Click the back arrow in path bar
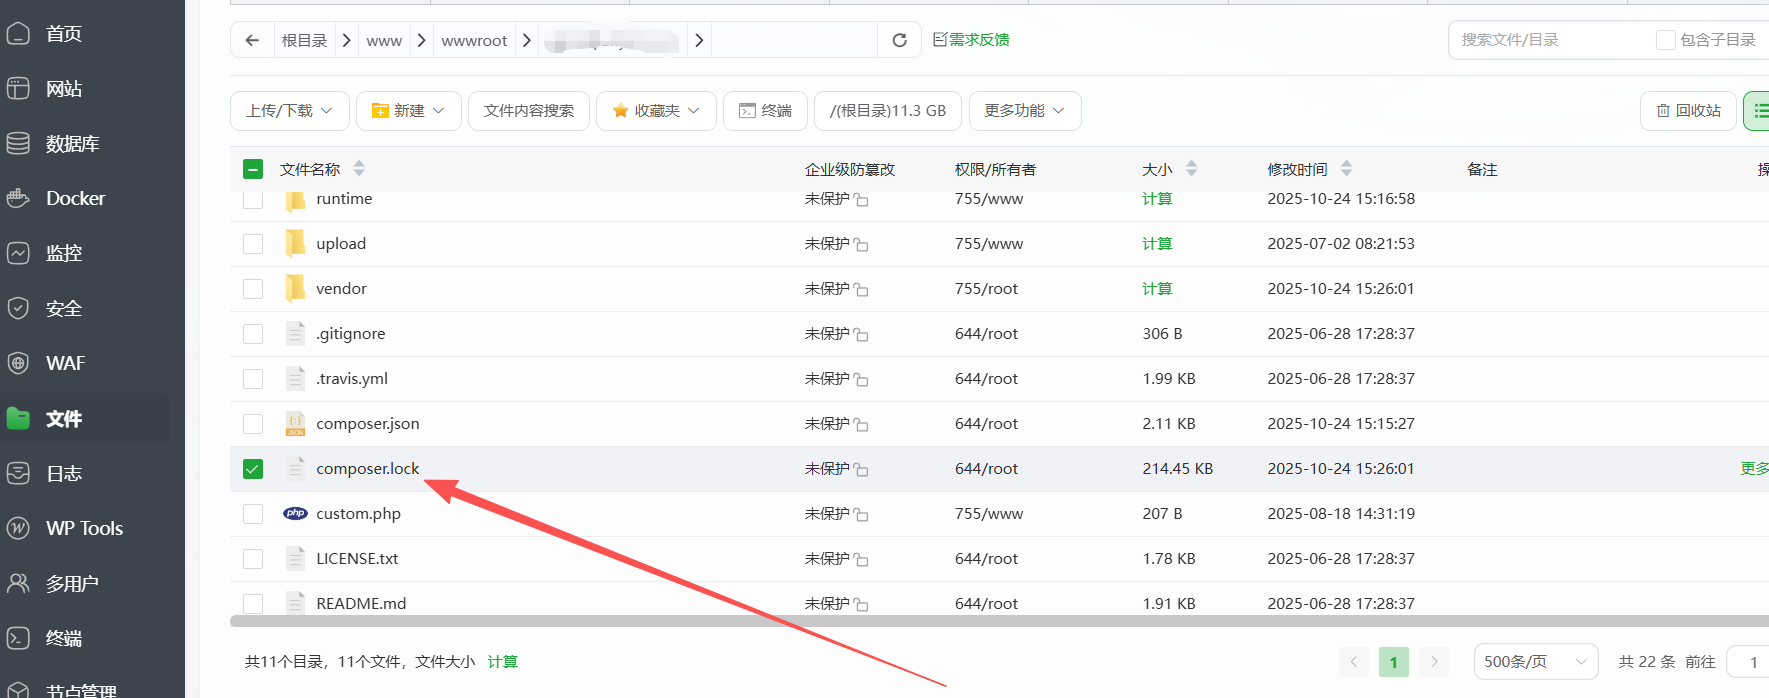 click(x=252, y=40)
